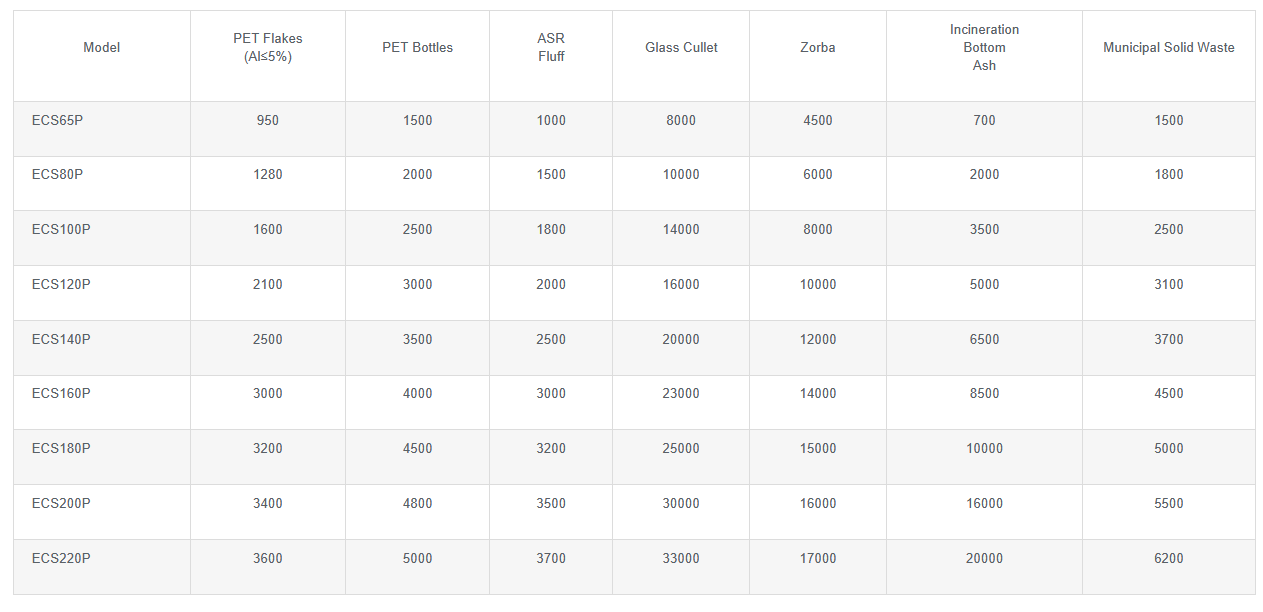Screen dimensions: 1263x612
Task: Click the Model column header
Action: 101,48
